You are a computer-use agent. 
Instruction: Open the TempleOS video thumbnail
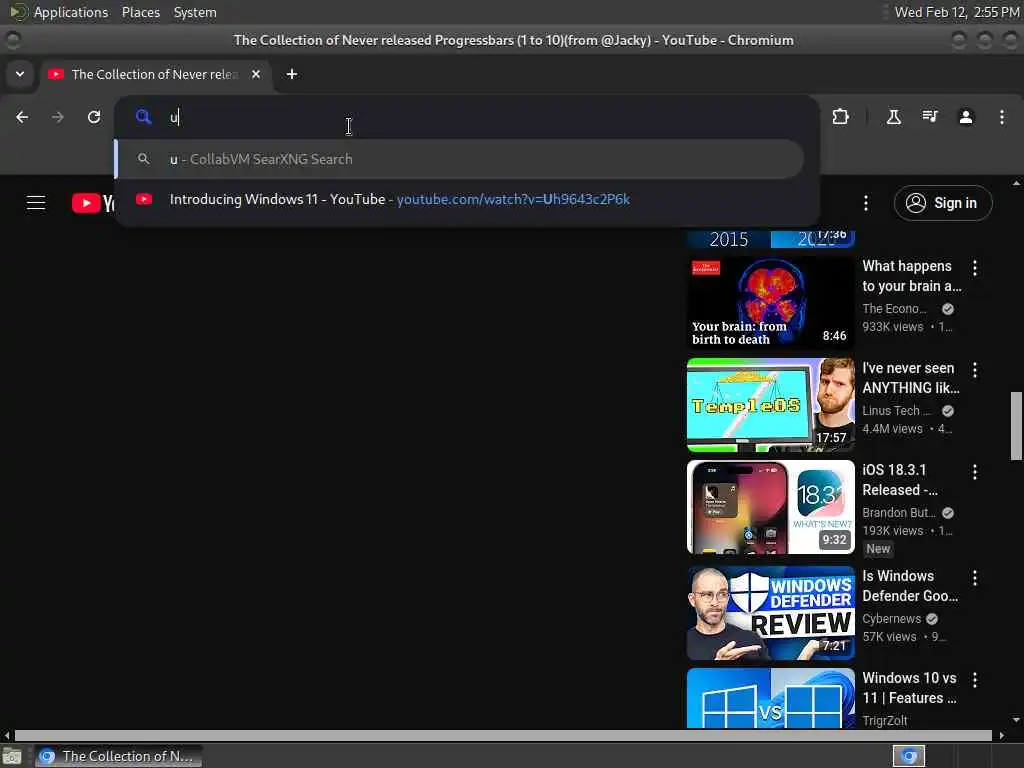coord(771,405)
